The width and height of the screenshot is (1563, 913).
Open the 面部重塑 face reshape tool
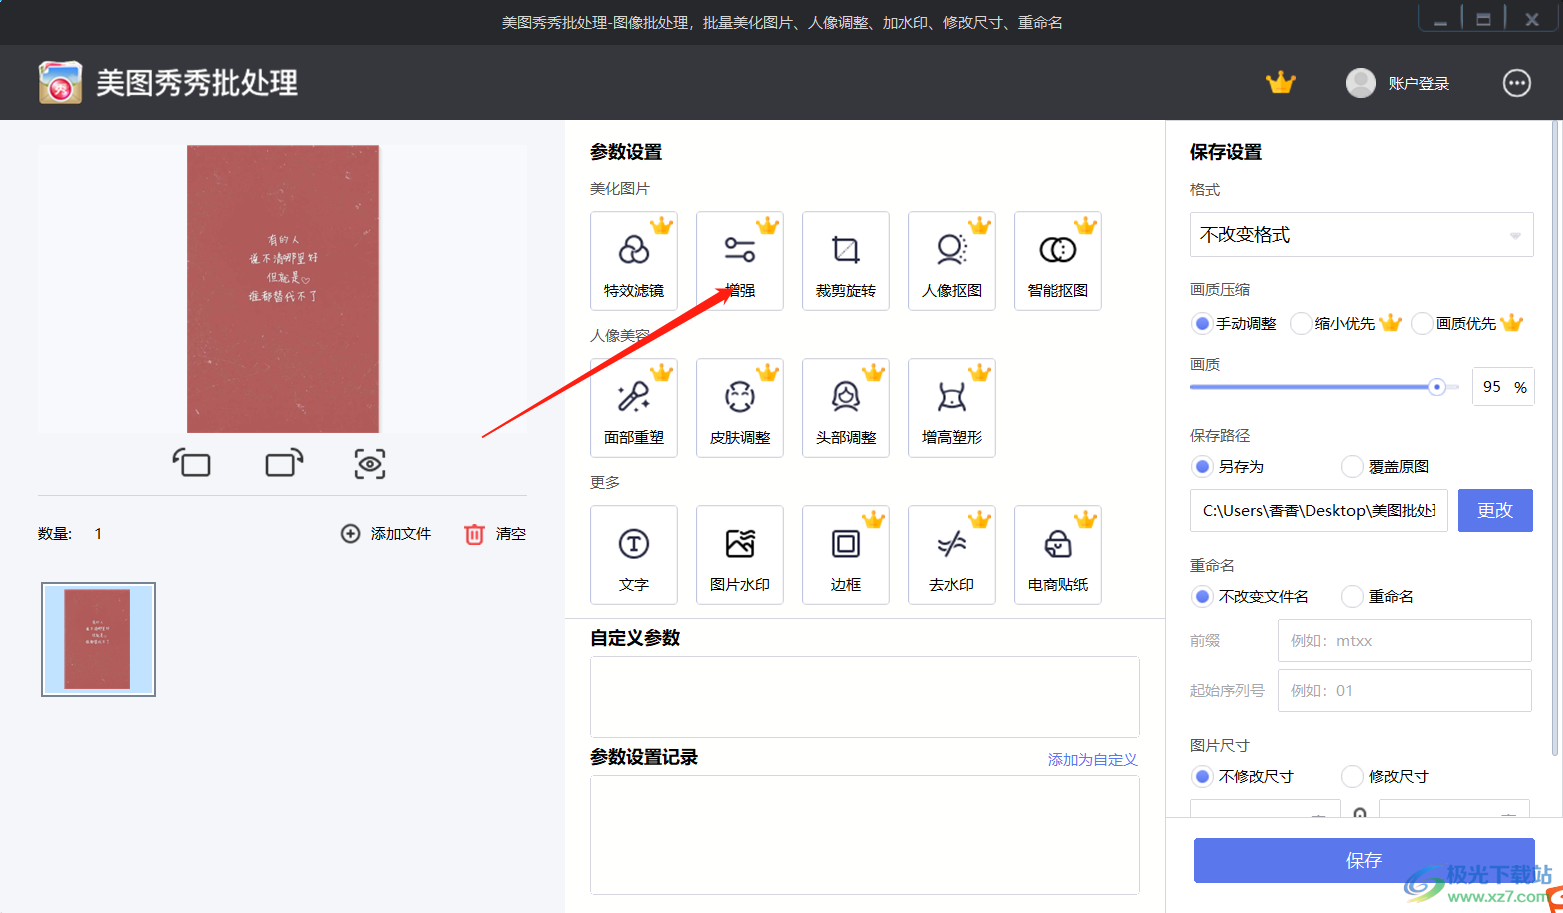pos(634,408)
